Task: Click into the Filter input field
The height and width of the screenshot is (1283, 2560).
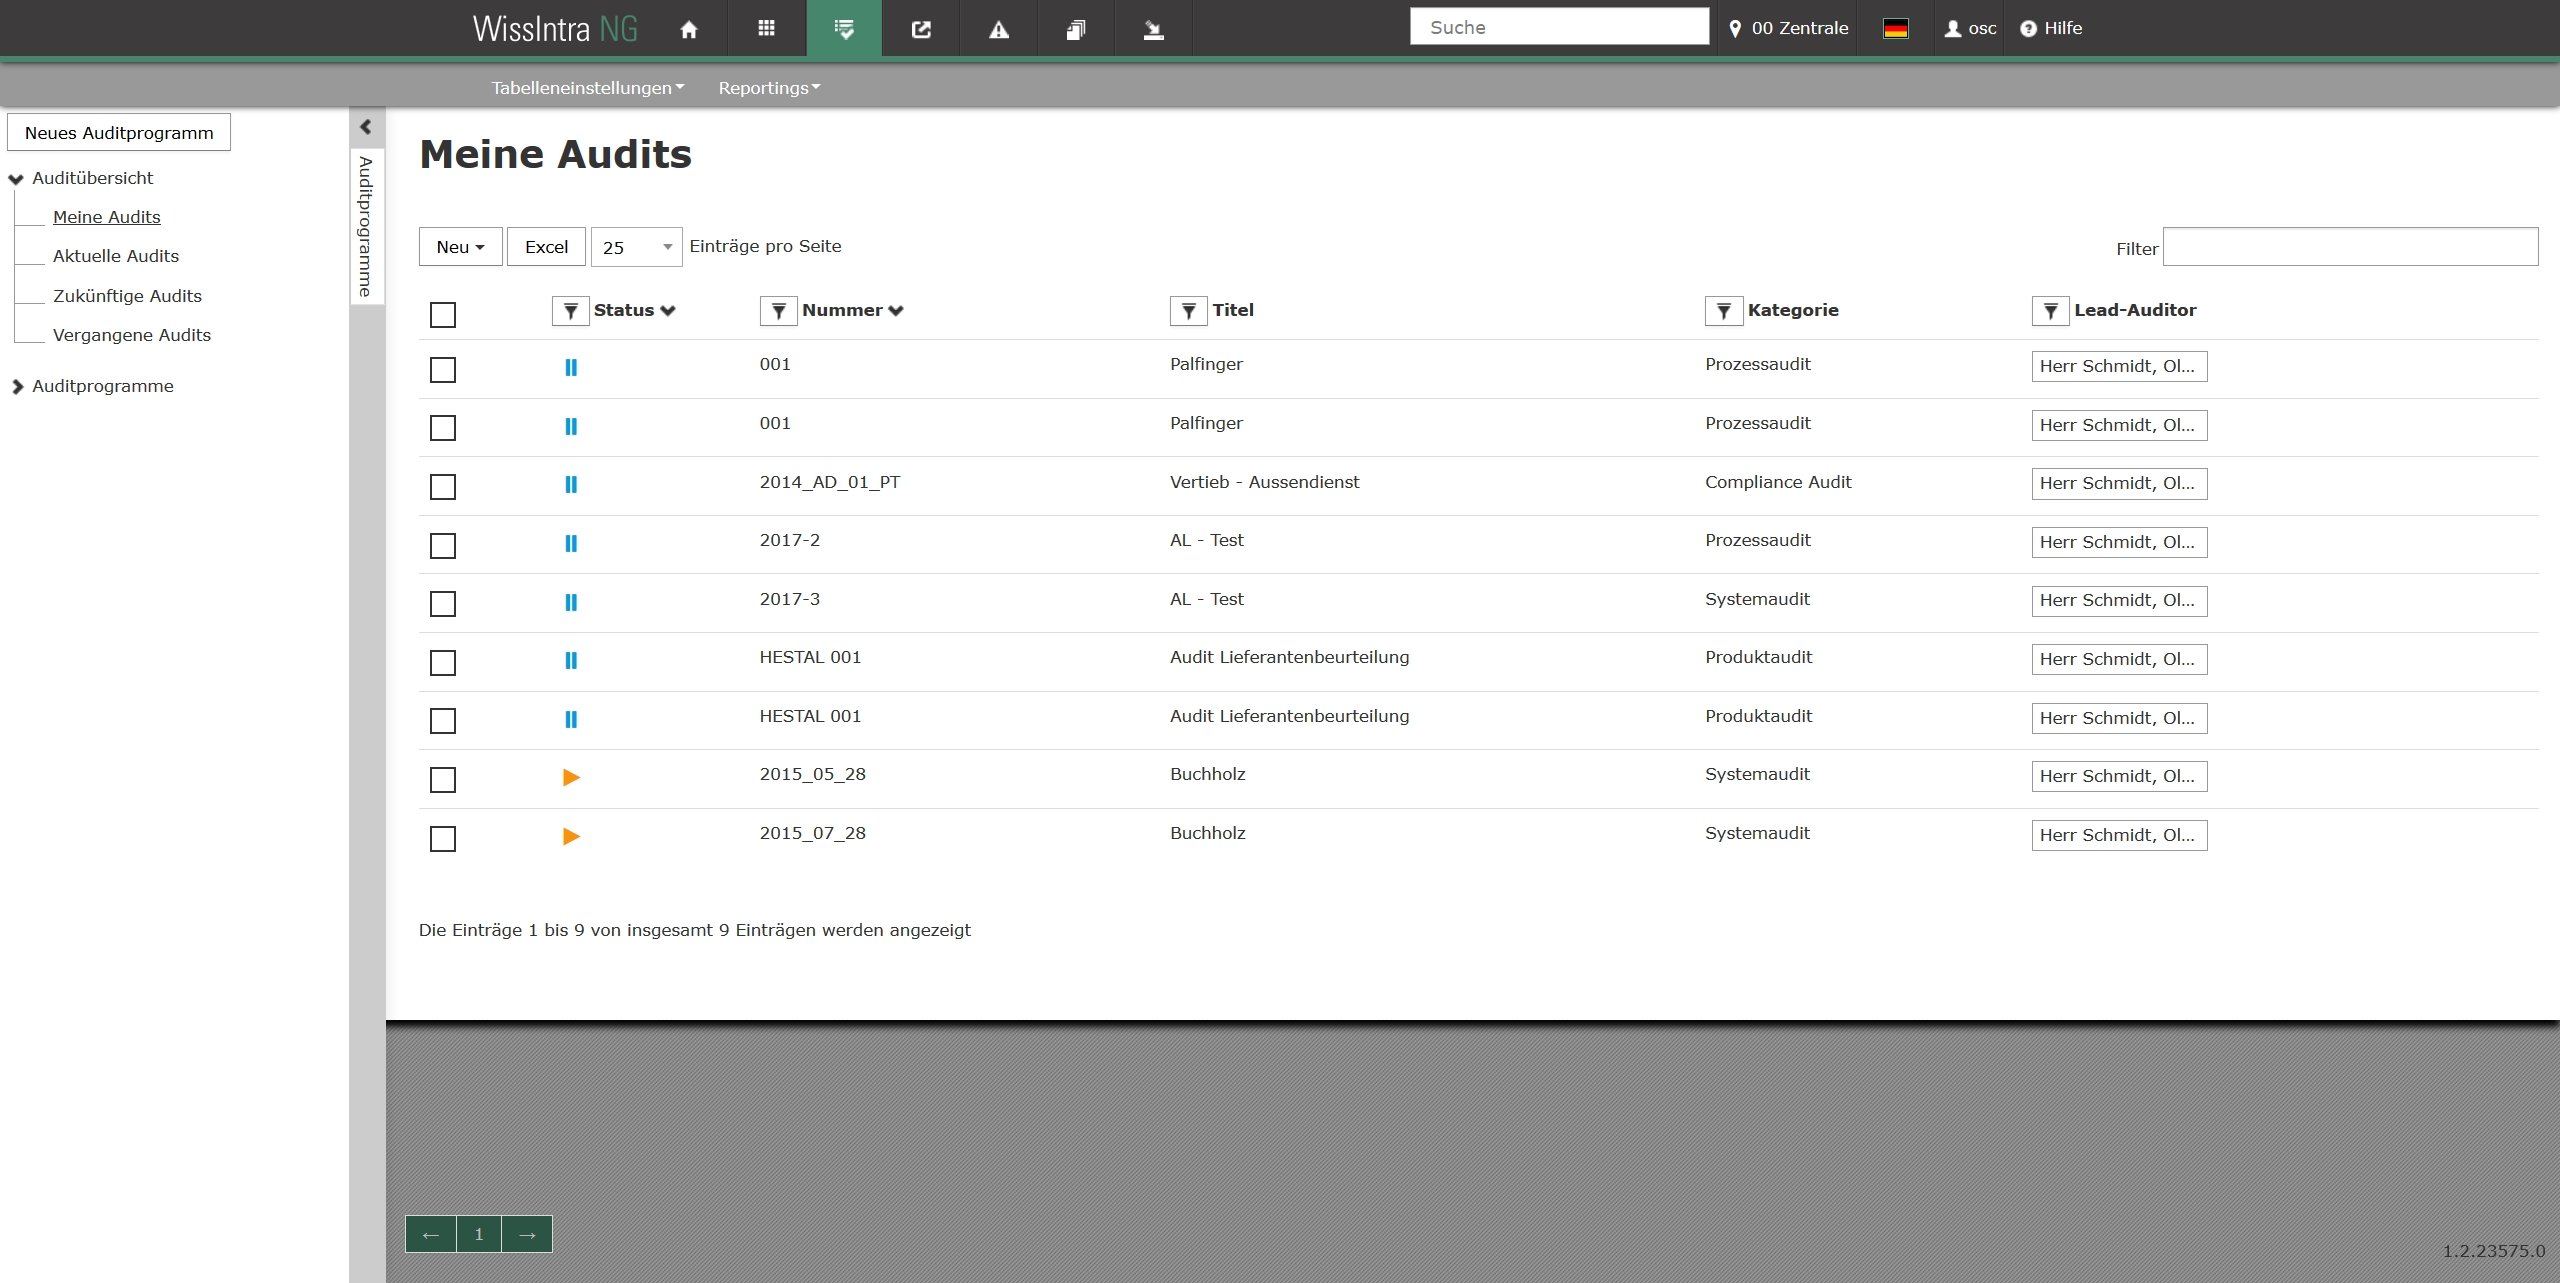Action: [2349, 247]
